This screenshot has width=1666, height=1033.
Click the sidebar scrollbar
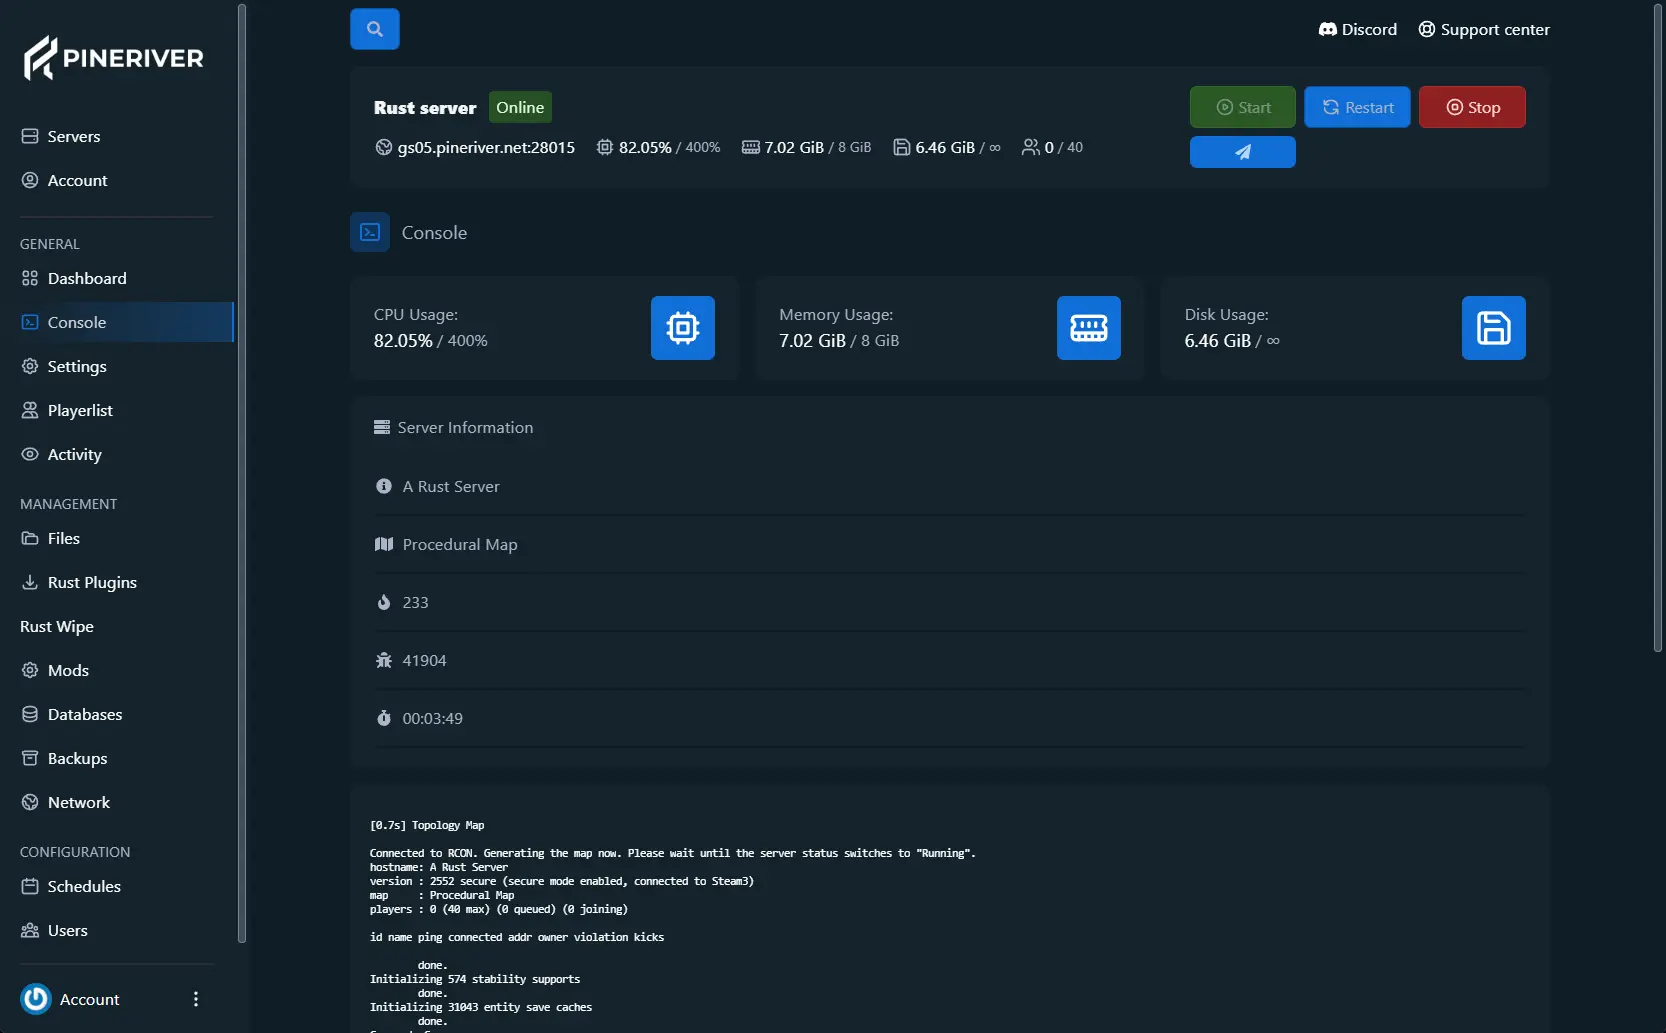click(x=241, y=473)
